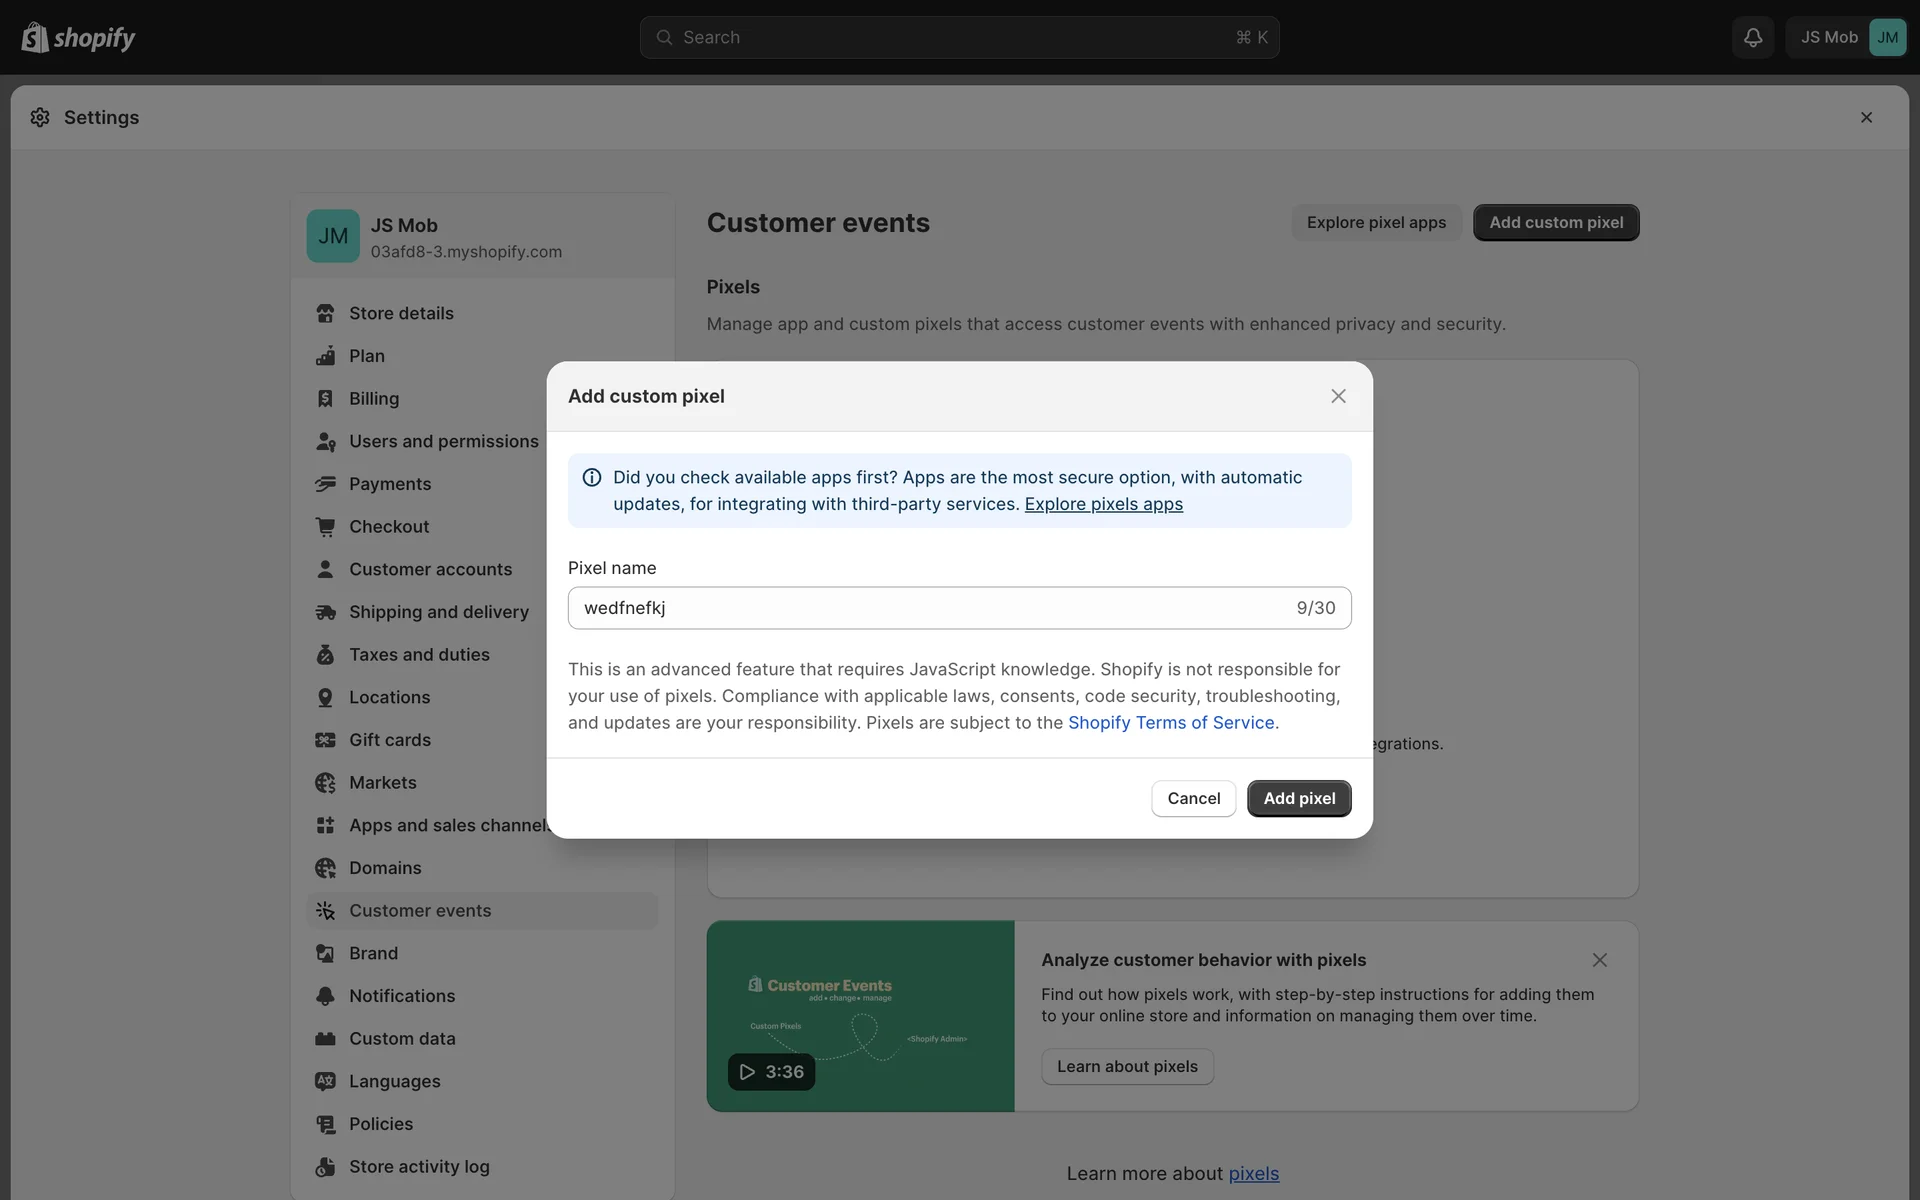The image size is (1920, 1200).
Task: Select Shipping and delivery menu item
Action: click(438, 612)
